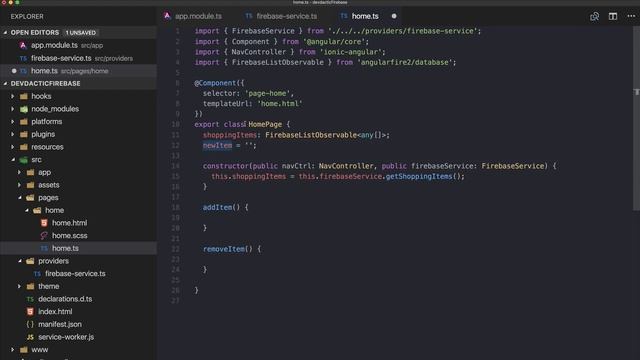Collapse the DEVDACTICFIREBASE project section
The width and height of the screenshot is (640, 360).
5,84
